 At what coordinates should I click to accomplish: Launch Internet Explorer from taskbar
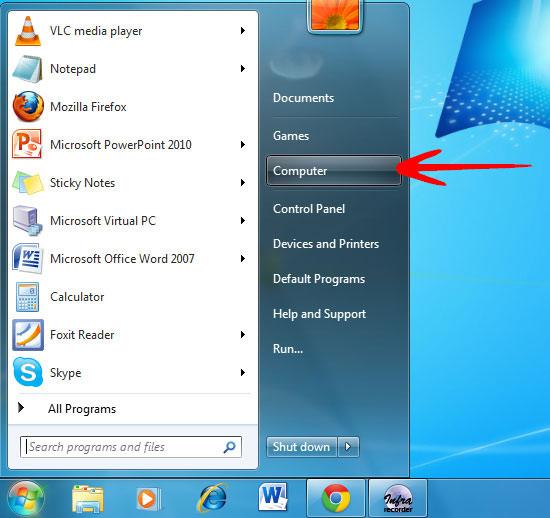click(212, 498)
